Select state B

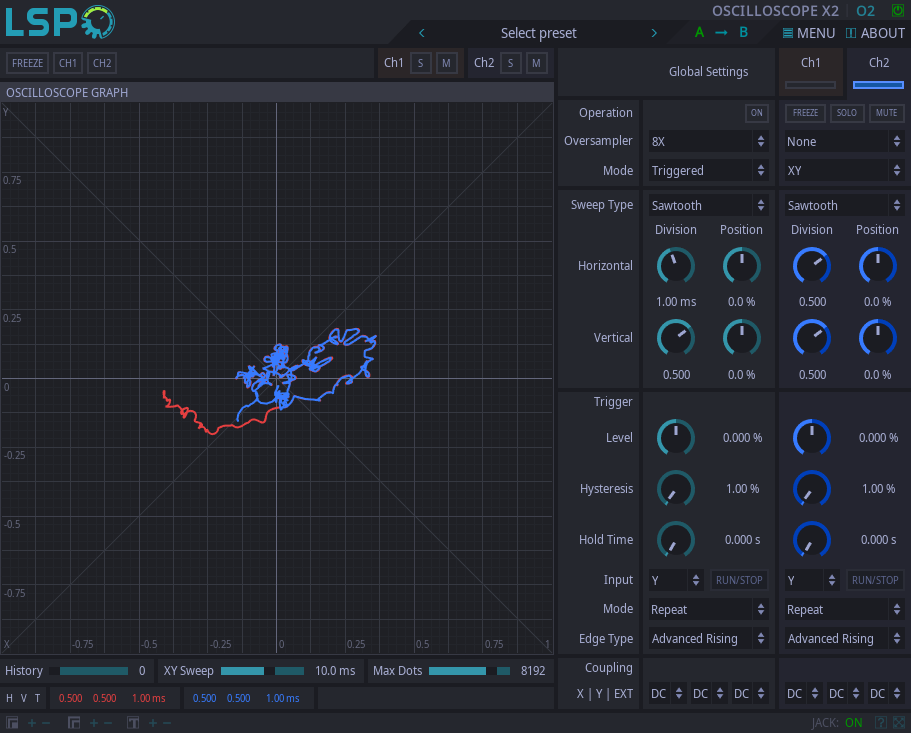744,33
